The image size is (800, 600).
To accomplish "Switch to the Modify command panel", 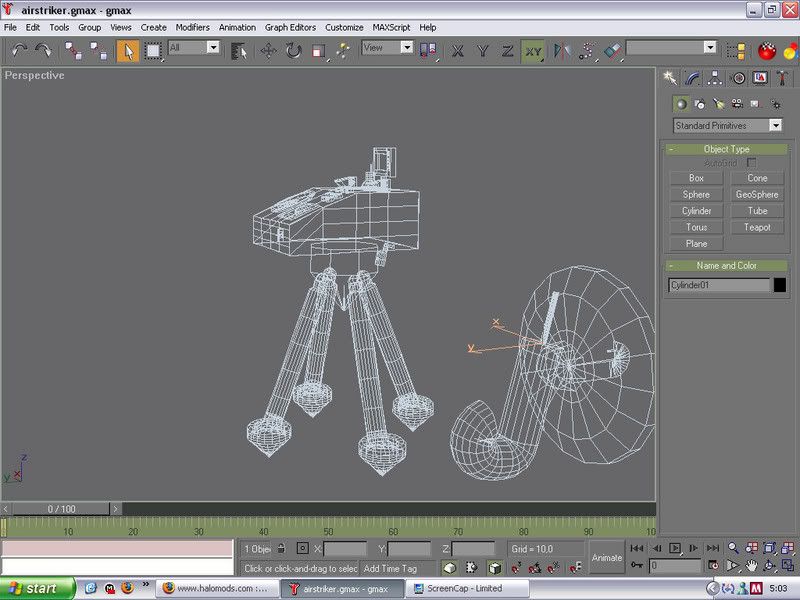I will click(x=692, y=78).
